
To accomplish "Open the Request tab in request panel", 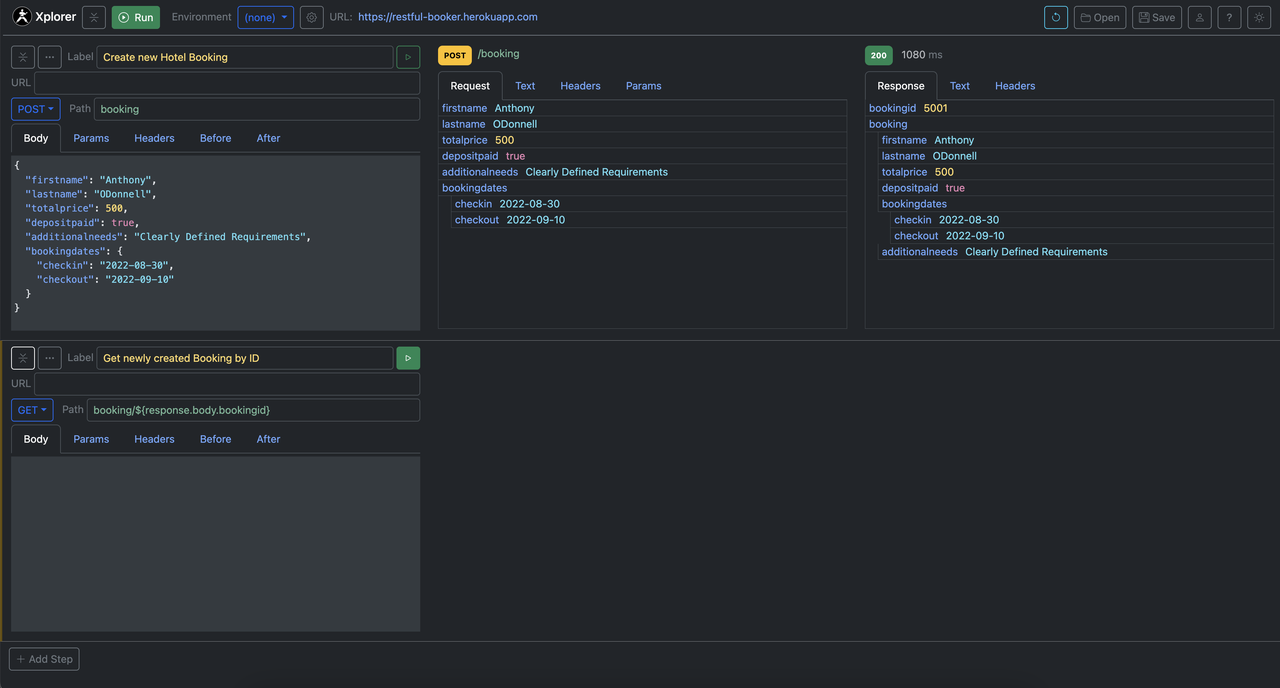I will (470, 86).
